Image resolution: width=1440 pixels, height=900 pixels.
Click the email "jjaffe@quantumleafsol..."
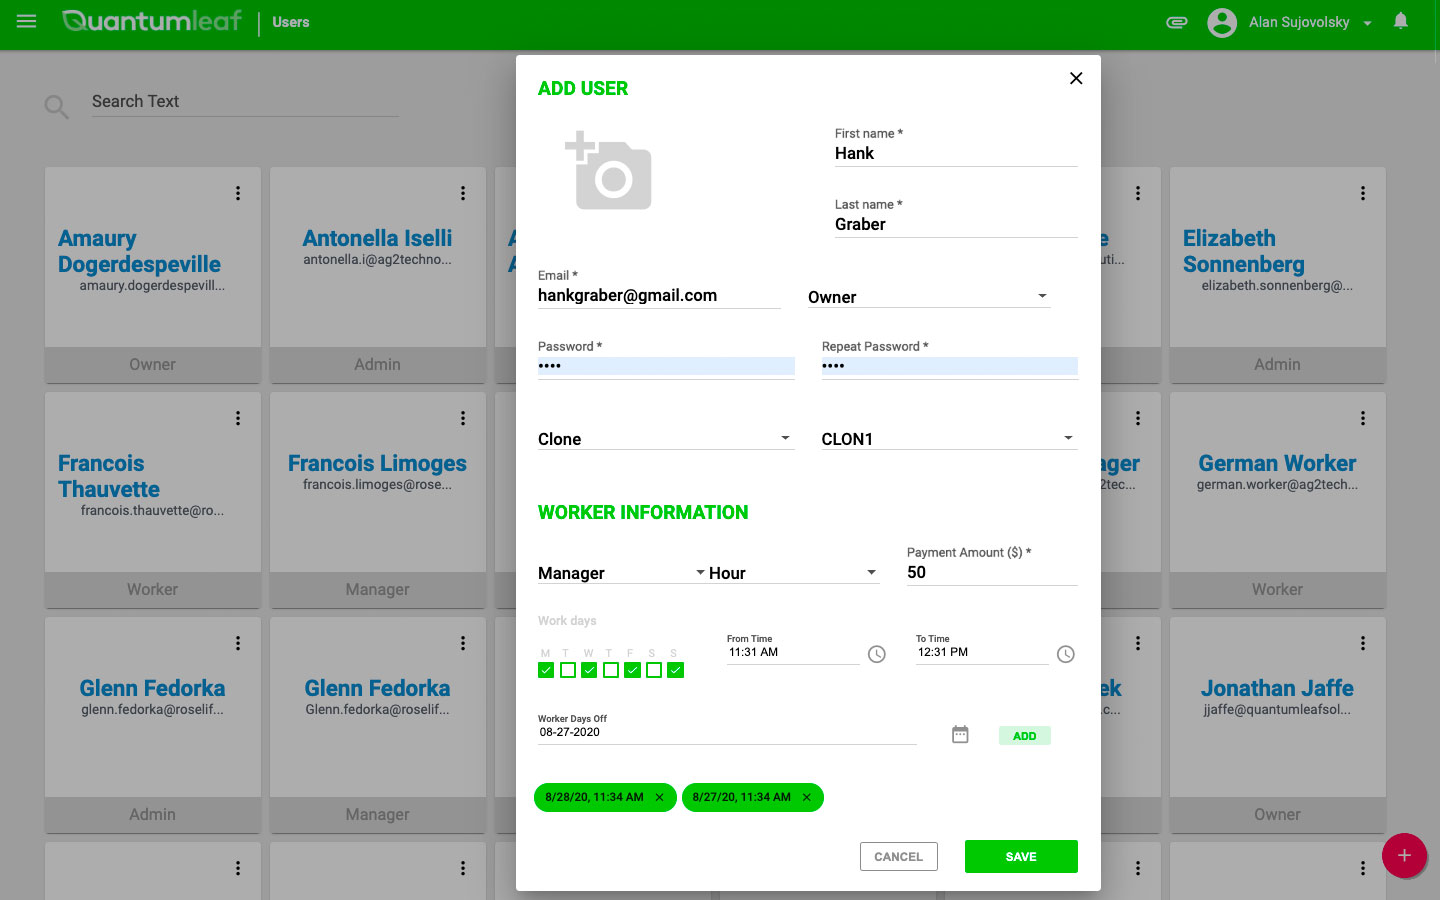pyautogui.click(x=1277, y=710)
